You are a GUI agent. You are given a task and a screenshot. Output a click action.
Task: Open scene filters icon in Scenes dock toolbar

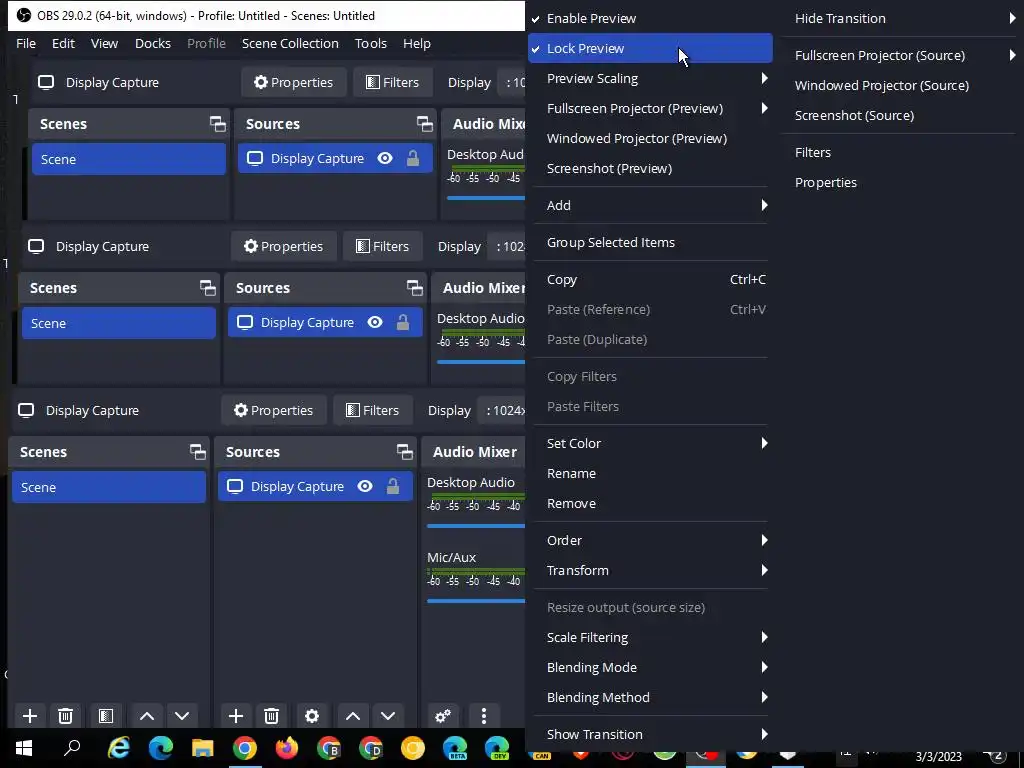coord(106,716)
